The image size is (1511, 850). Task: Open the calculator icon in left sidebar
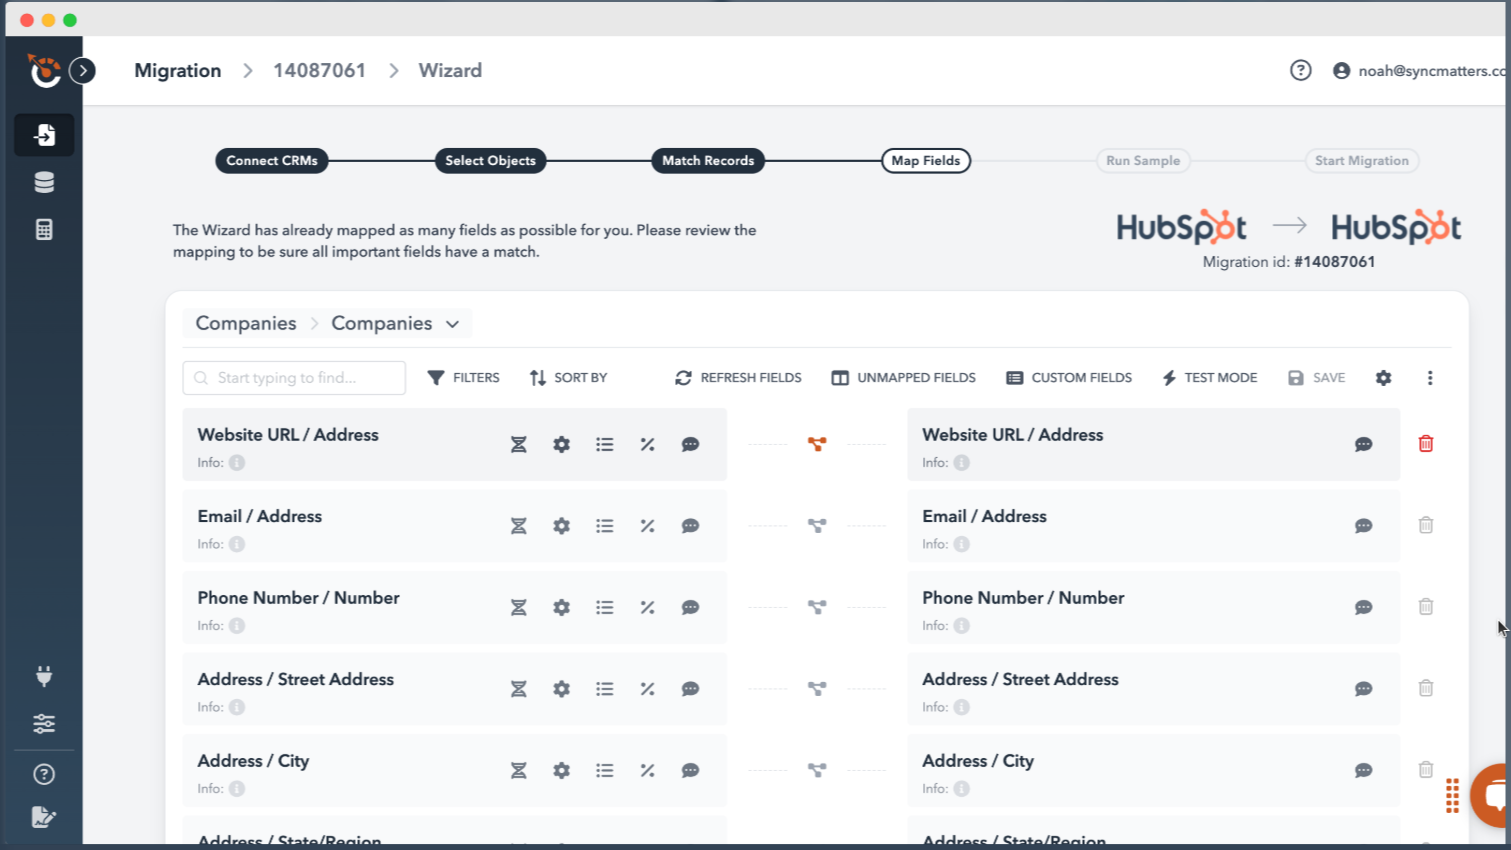pyautogui.click(x=44, y=229)
